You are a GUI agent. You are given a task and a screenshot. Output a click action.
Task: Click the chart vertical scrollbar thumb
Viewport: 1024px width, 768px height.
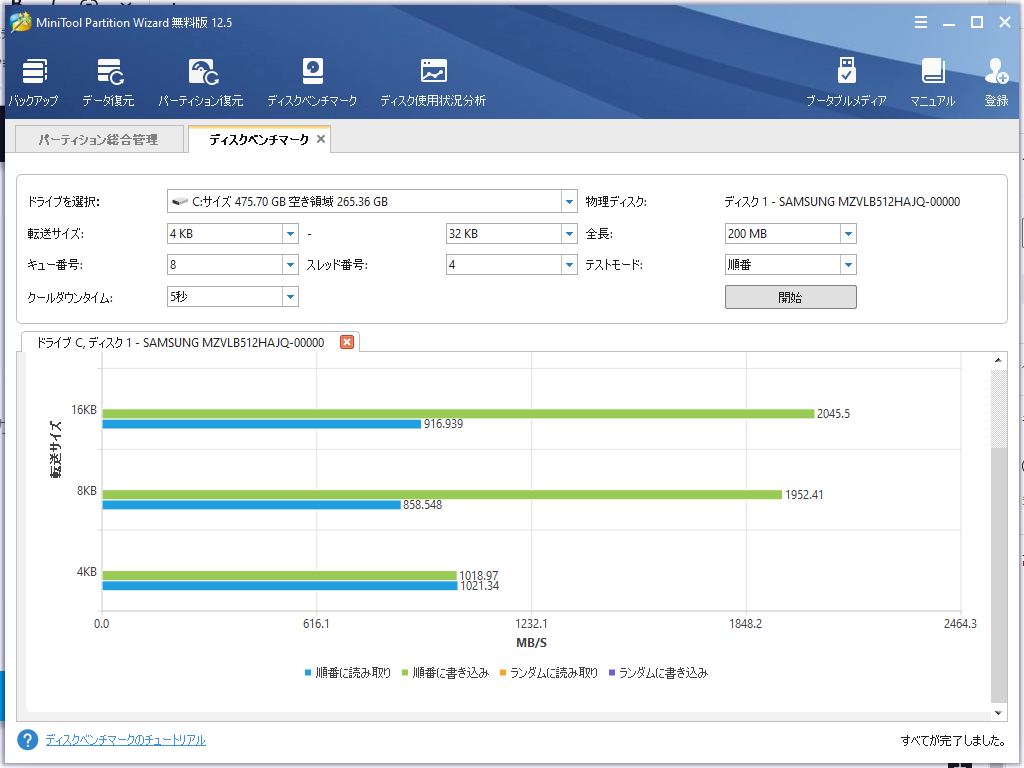click(x=999, y=575)
